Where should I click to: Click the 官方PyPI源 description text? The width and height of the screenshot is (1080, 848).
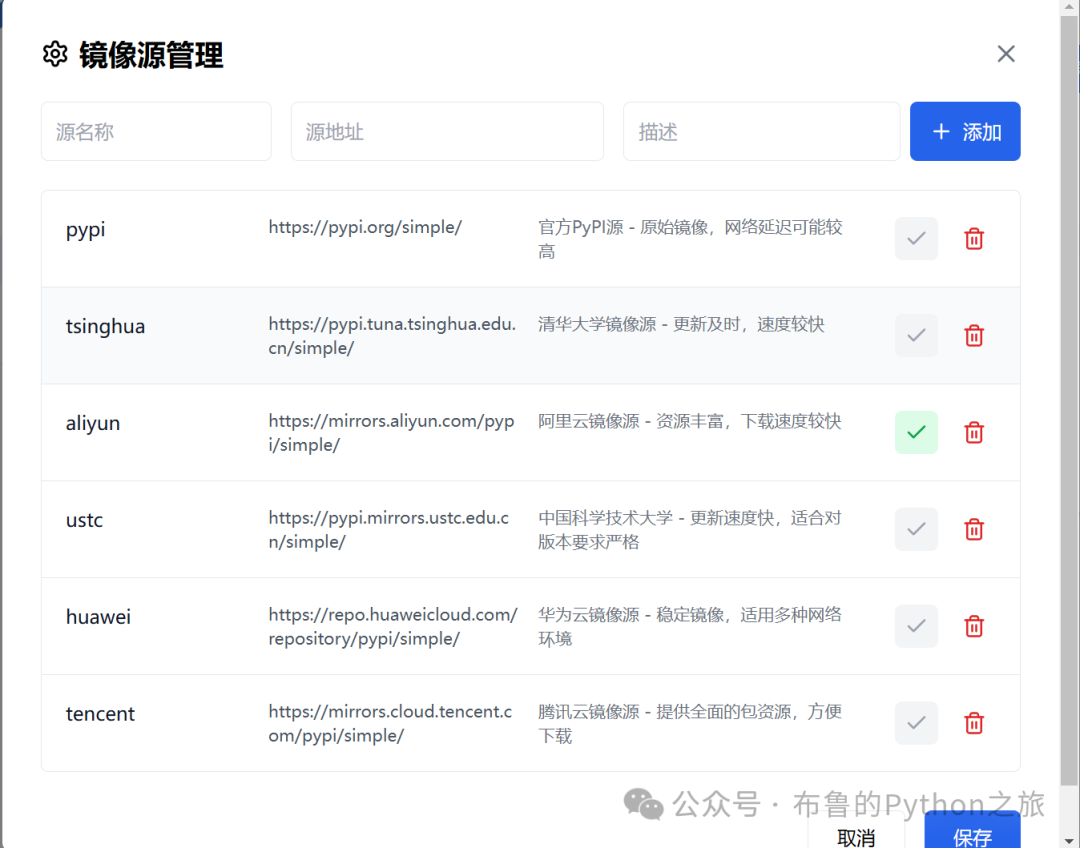point(690,239)
